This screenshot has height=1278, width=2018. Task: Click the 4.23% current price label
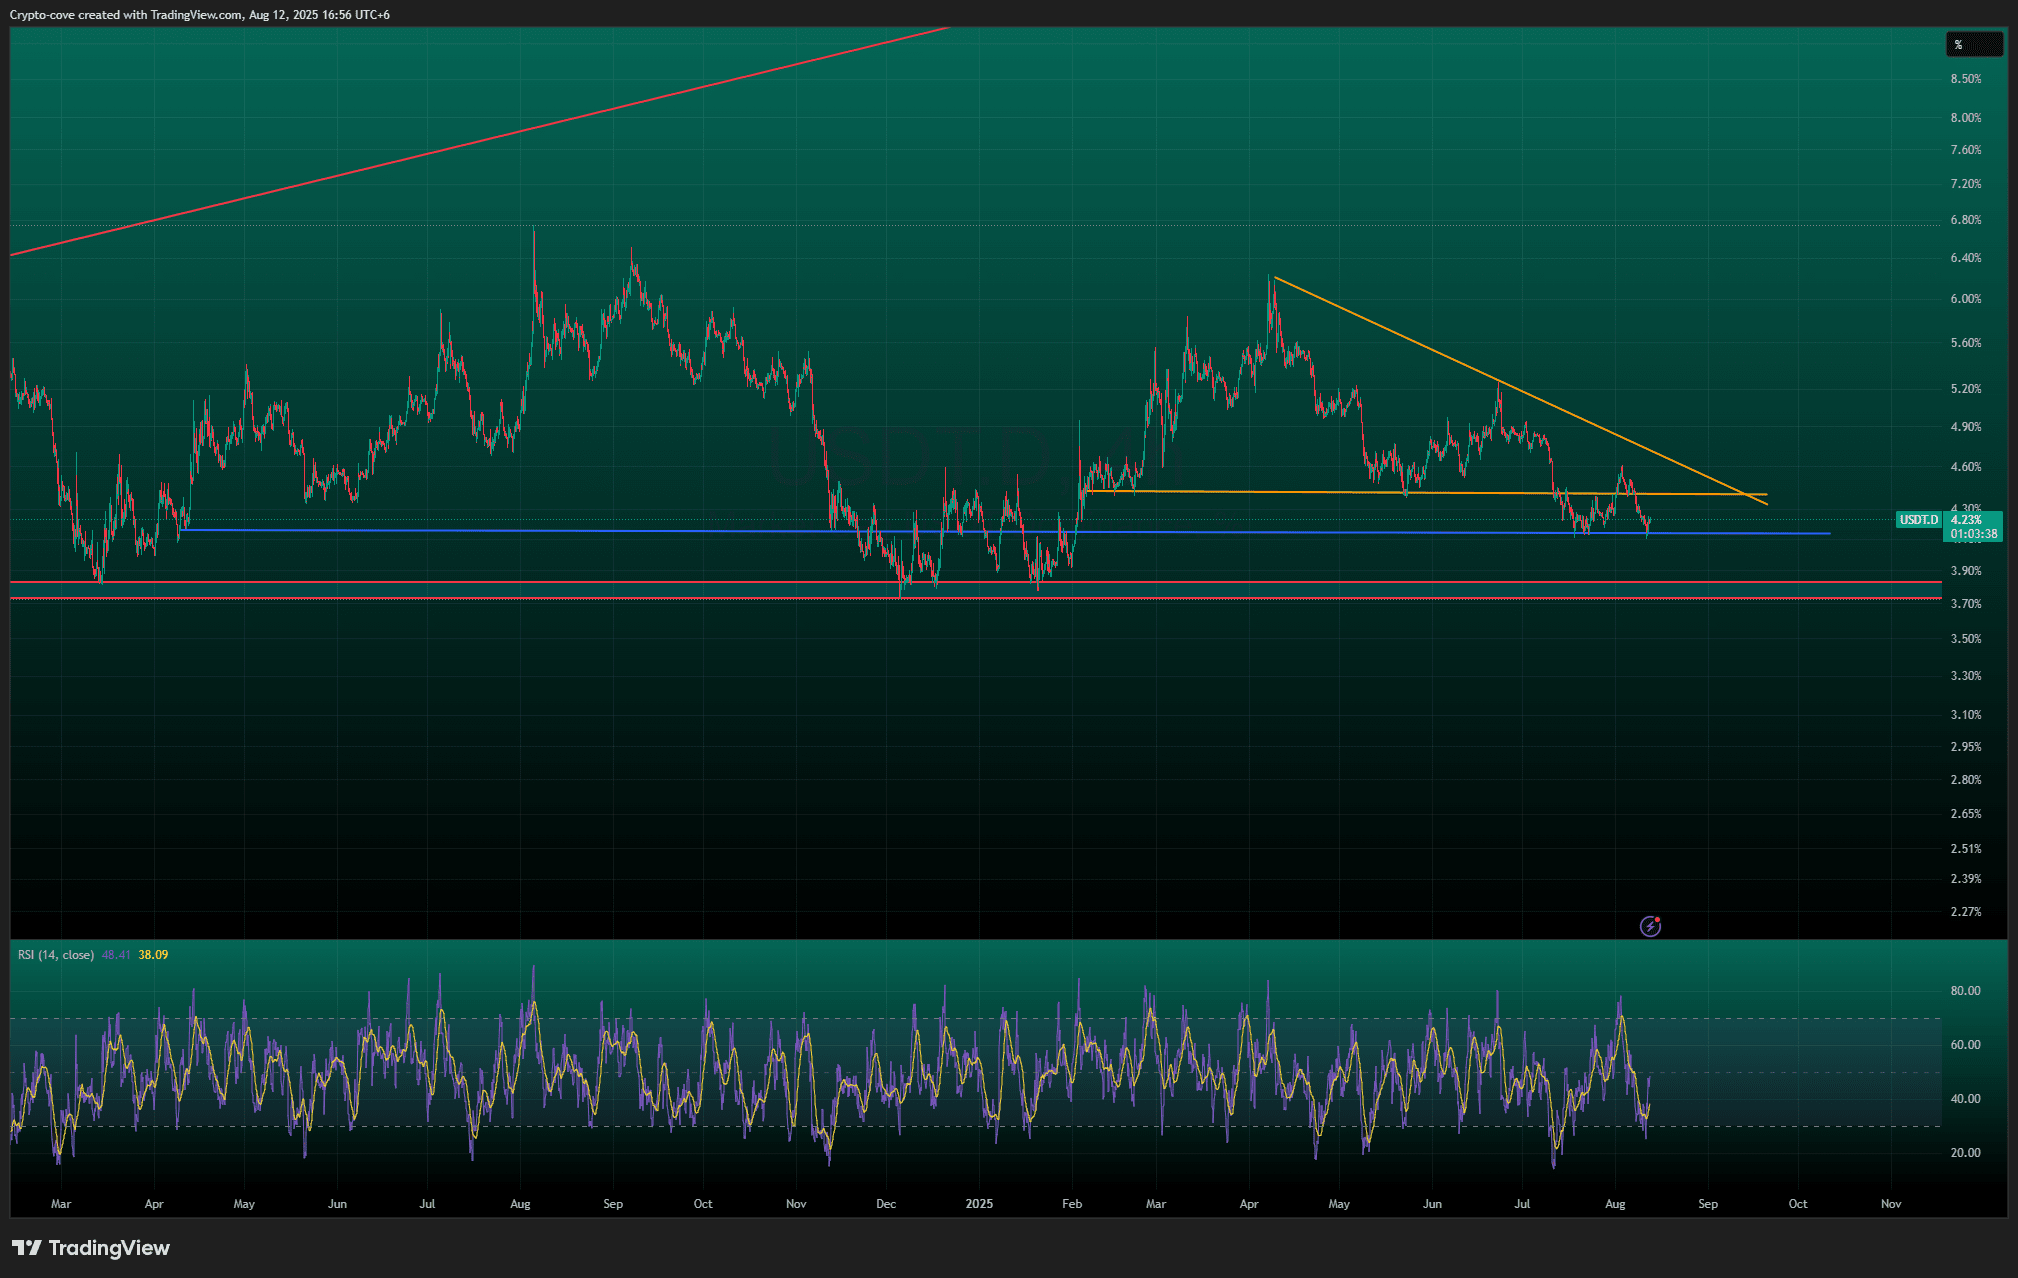1966,520
